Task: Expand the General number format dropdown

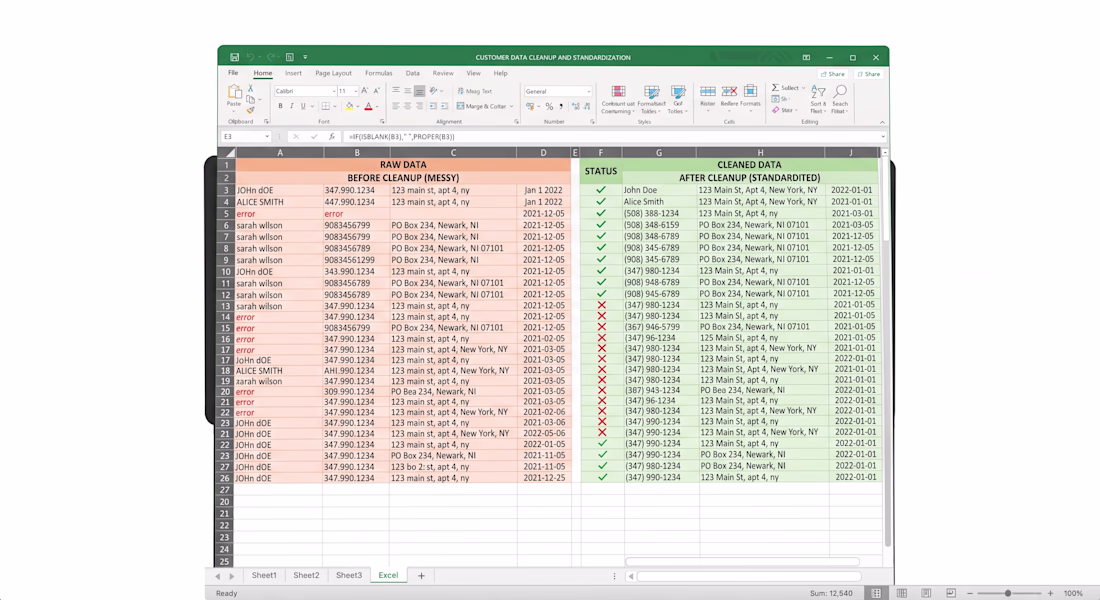Action: point(588,91)
